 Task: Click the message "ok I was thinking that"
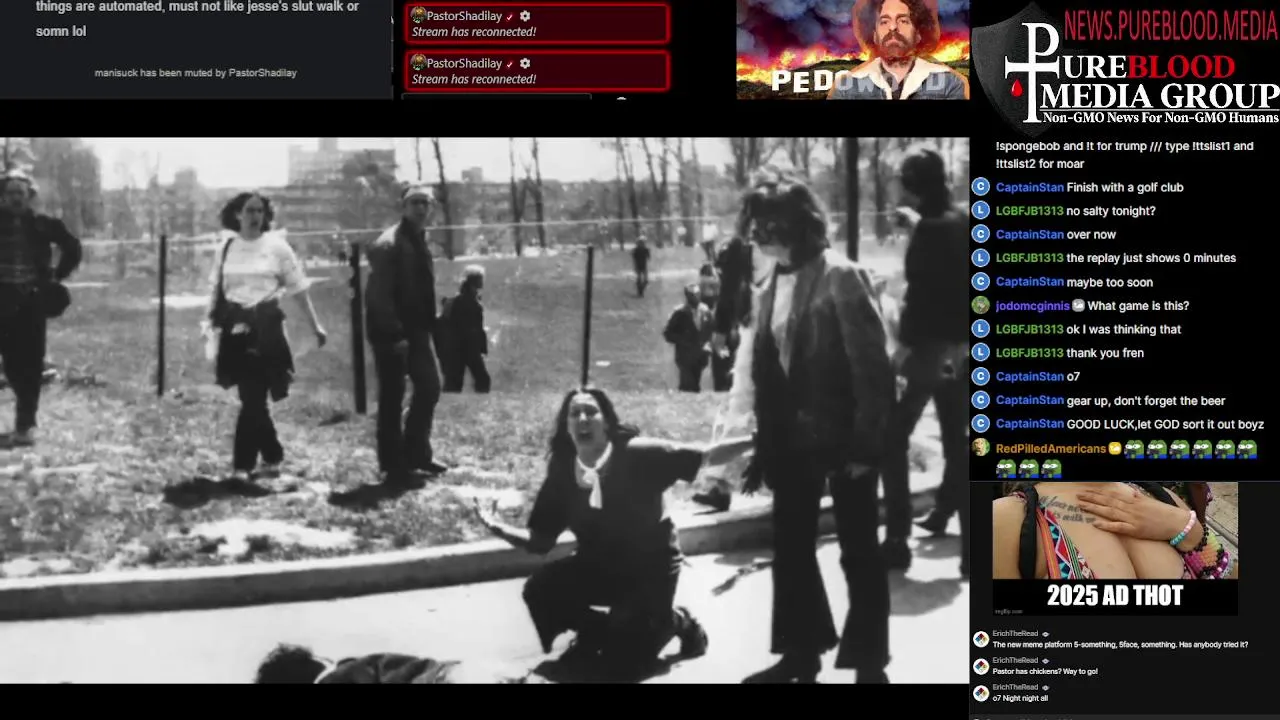1123,329
